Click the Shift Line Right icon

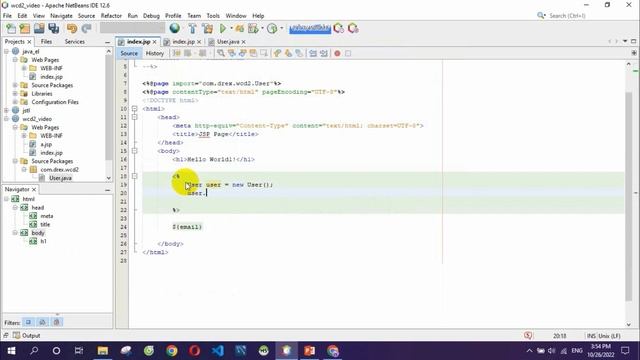coord(324,53)
